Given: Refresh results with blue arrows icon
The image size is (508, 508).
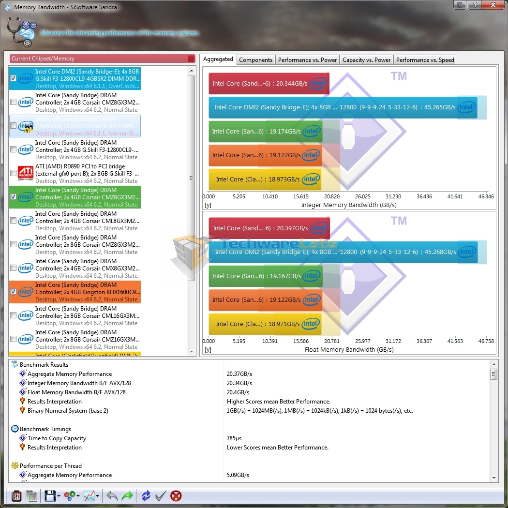Looking at the screenshot, I should [146, 496].
